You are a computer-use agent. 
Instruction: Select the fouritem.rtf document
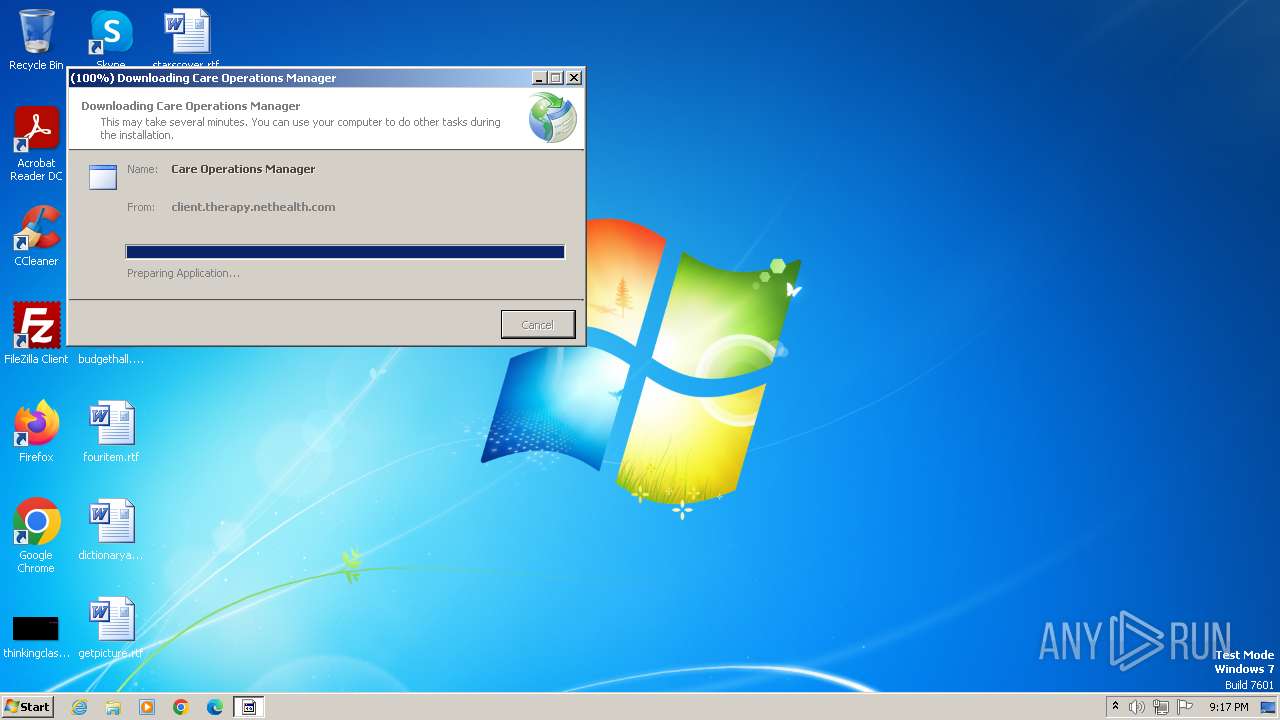[111, 431]
